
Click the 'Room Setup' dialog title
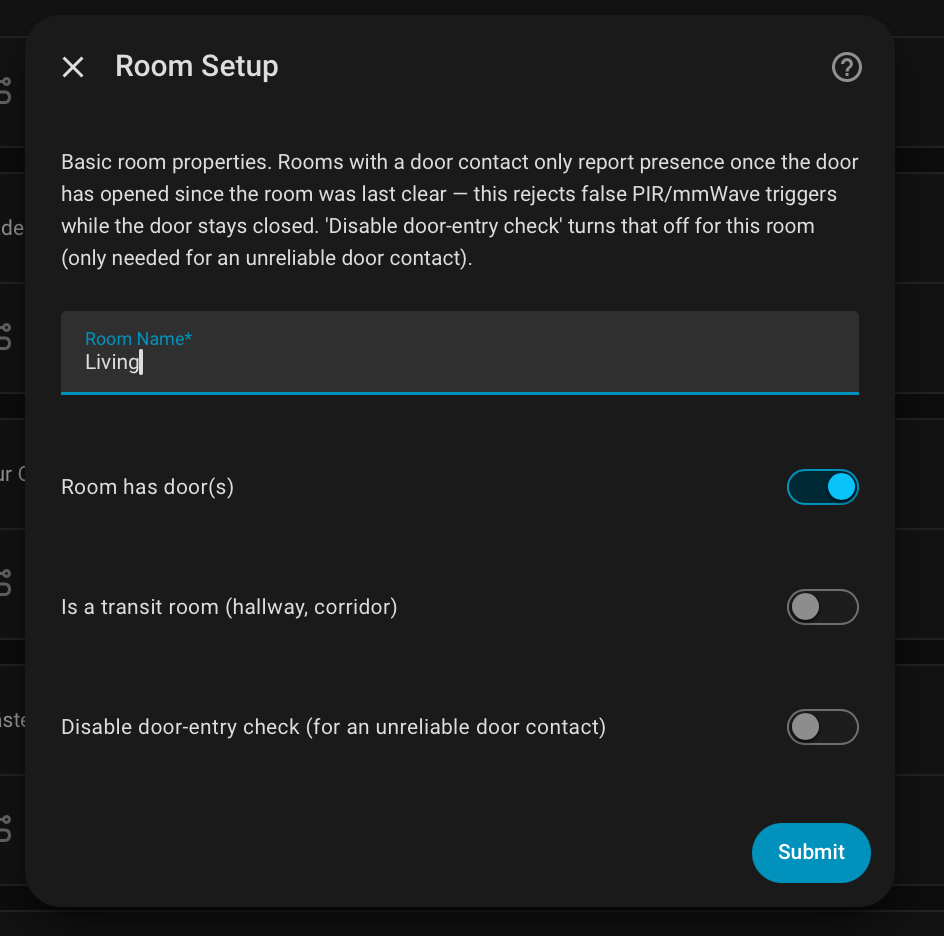[197, 66]
